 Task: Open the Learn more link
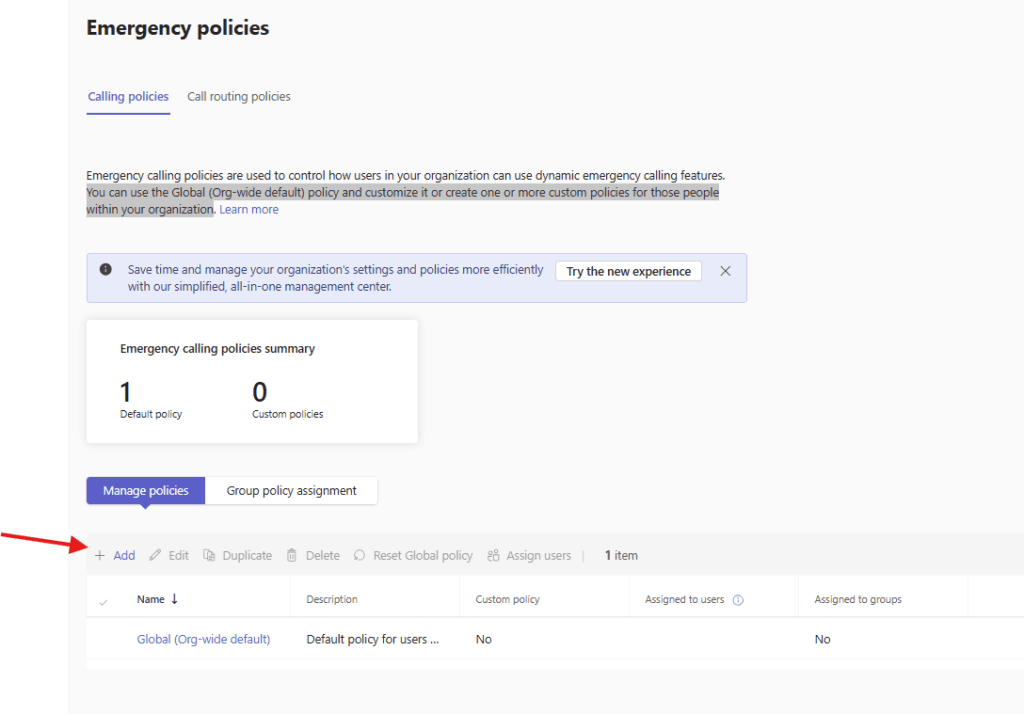249,210
